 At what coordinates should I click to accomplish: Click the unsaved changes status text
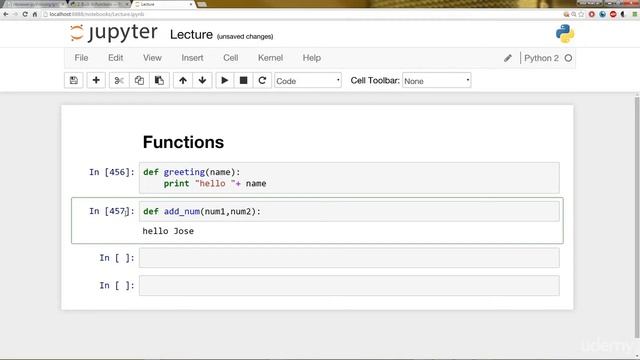pyautogui.click(x=245, y=37)
